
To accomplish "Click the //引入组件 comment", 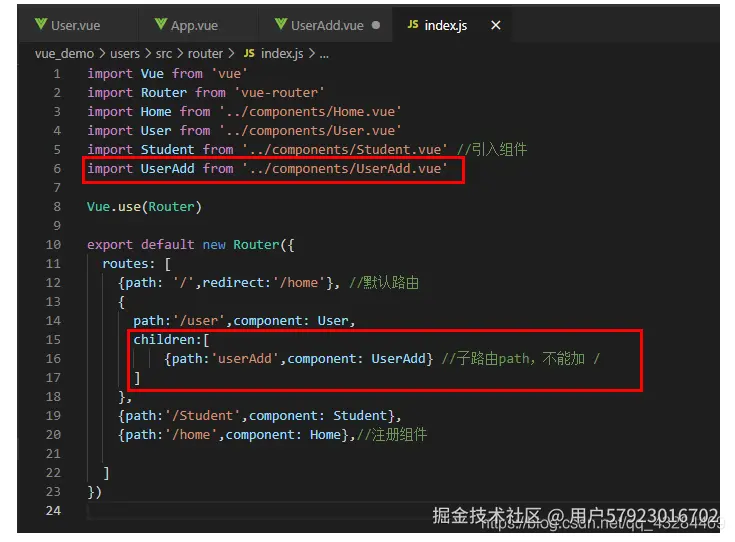I will tap(492, 150).
